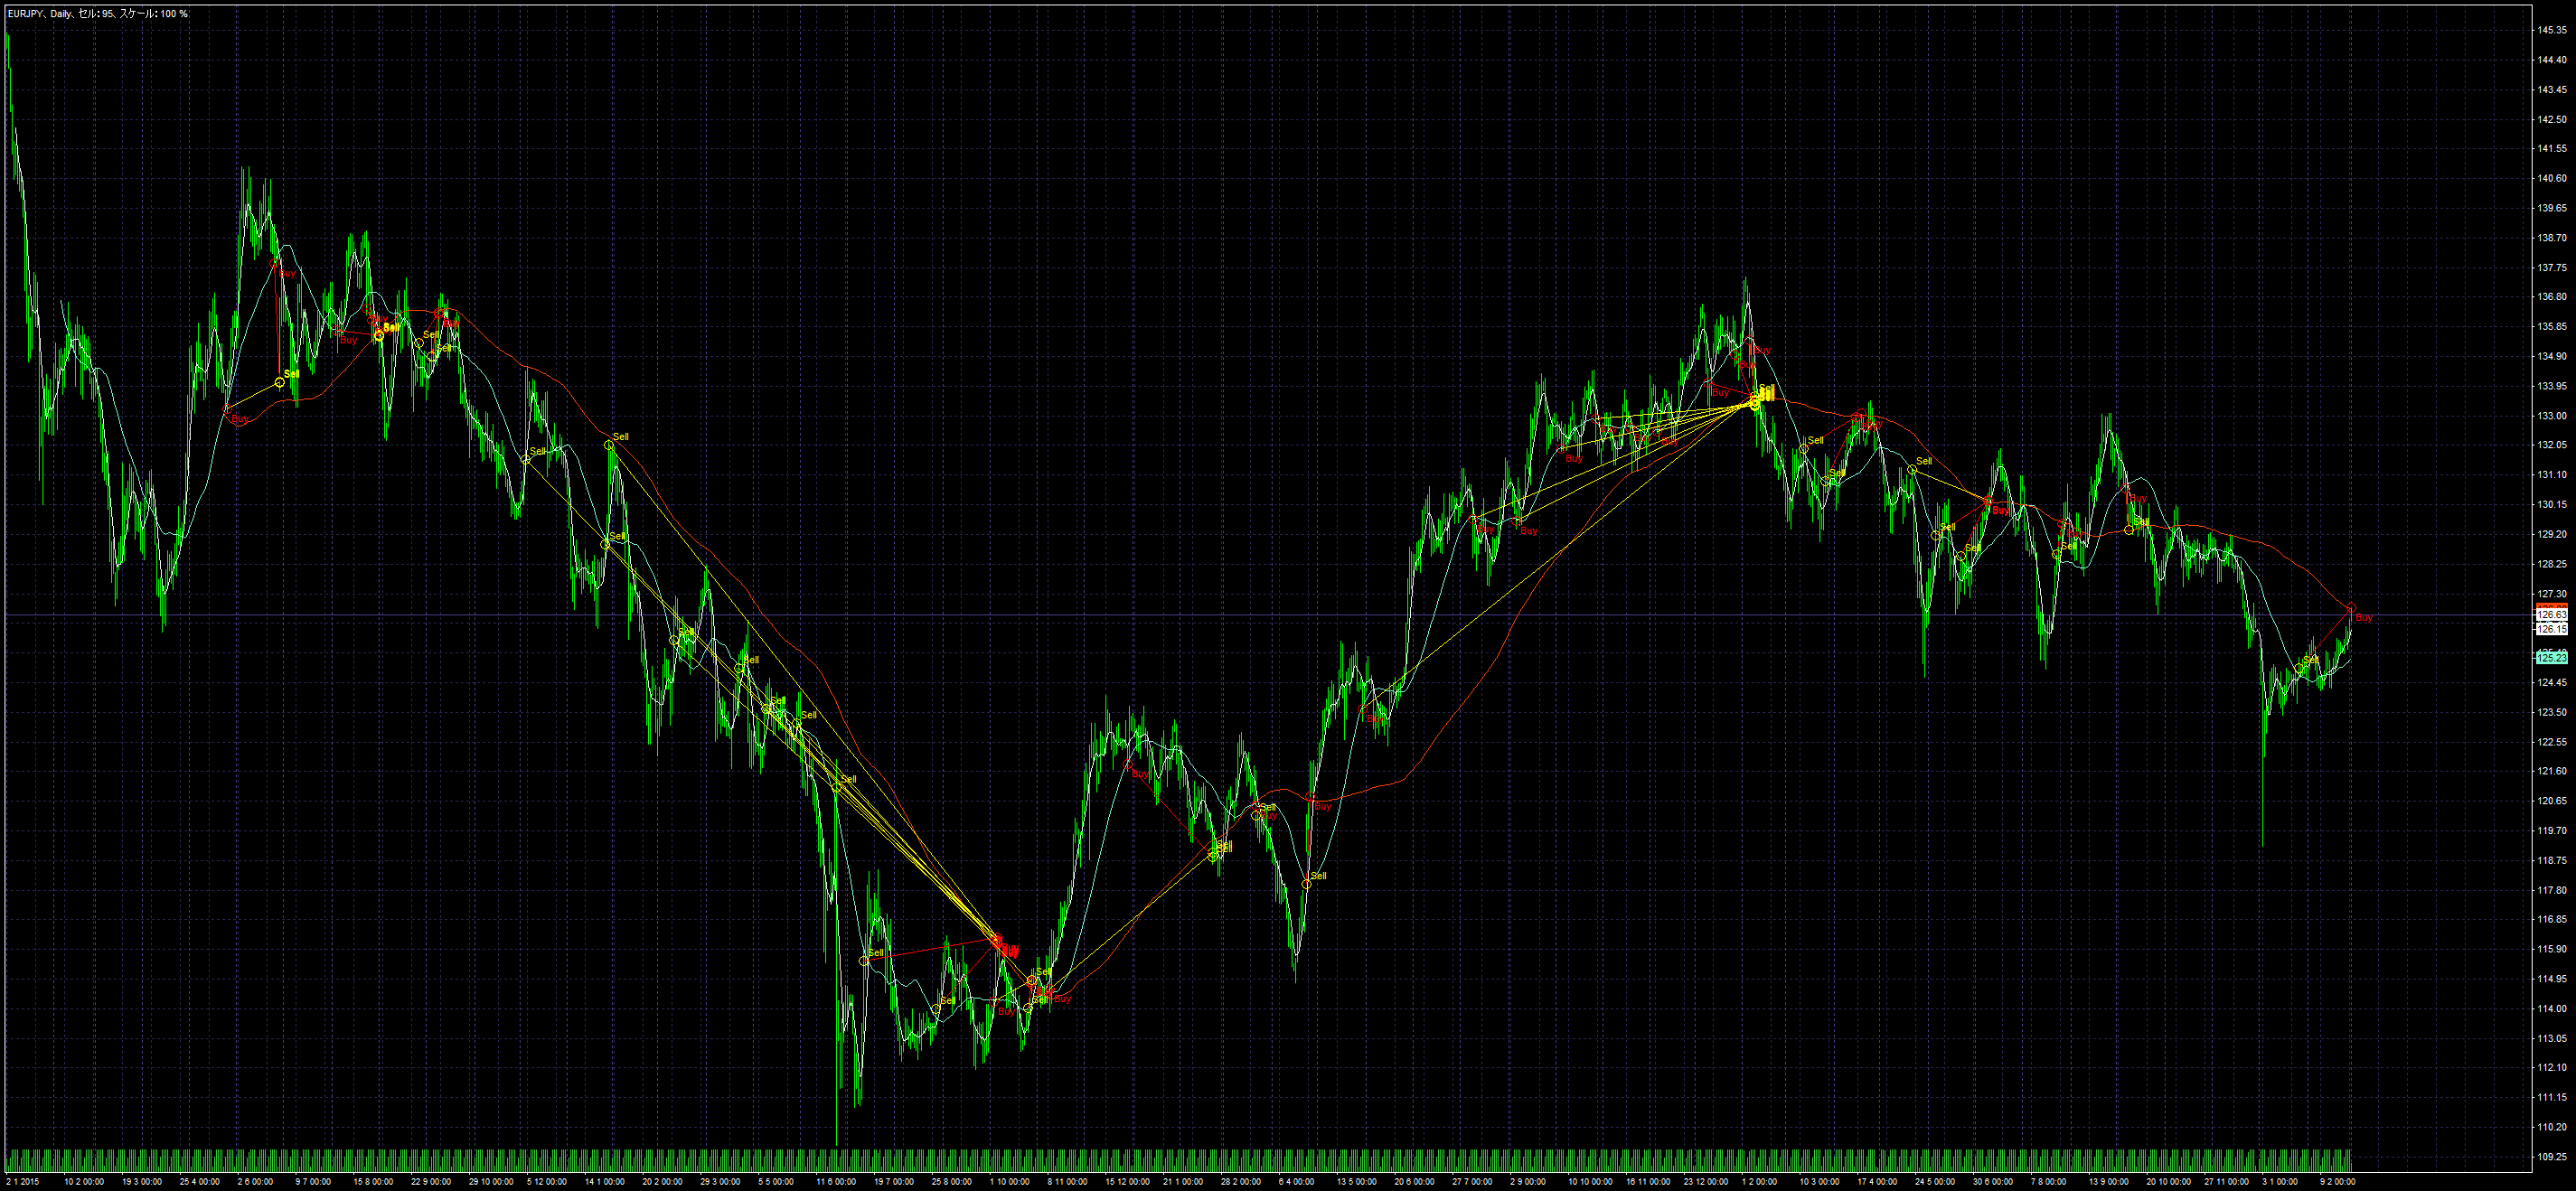Click the '27 11 00:00' date axis label
This screenshot has height=1191, width=2576.
pos(2226,1181)
